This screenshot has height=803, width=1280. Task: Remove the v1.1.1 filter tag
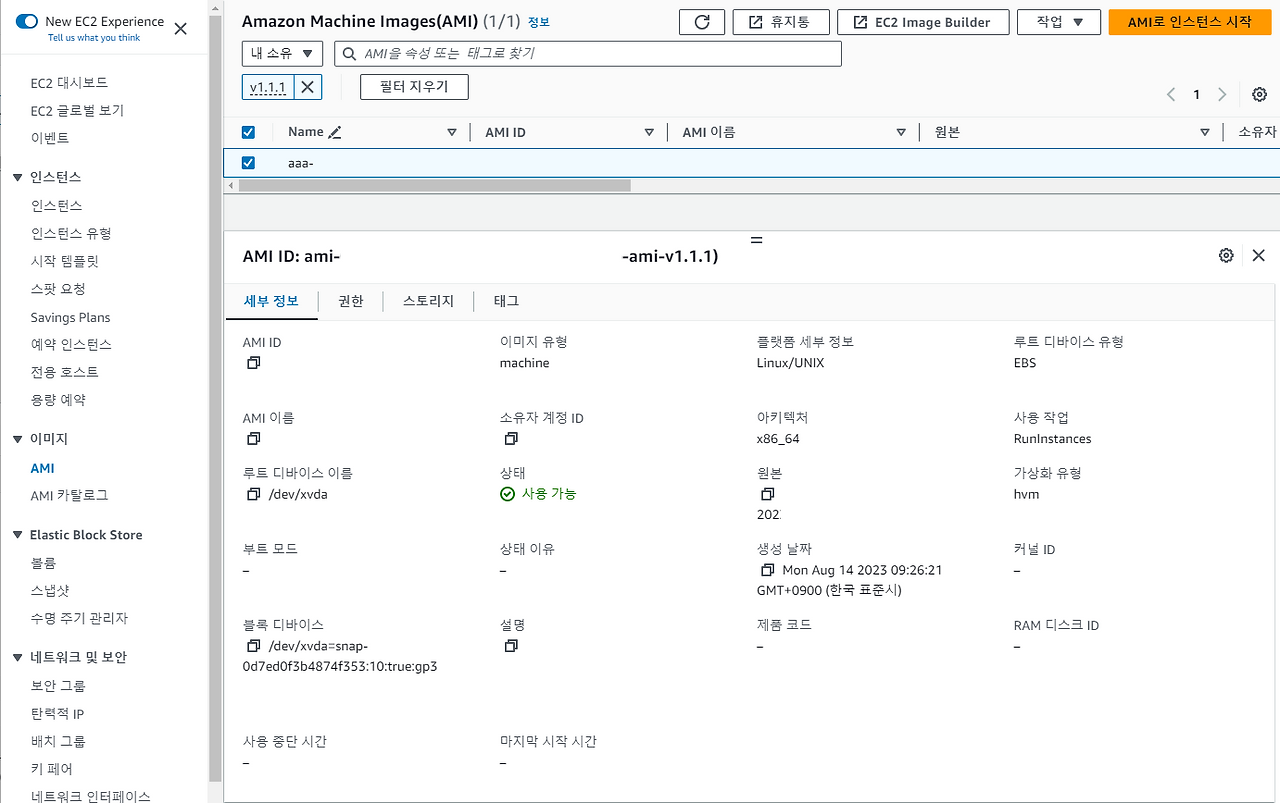308,87
